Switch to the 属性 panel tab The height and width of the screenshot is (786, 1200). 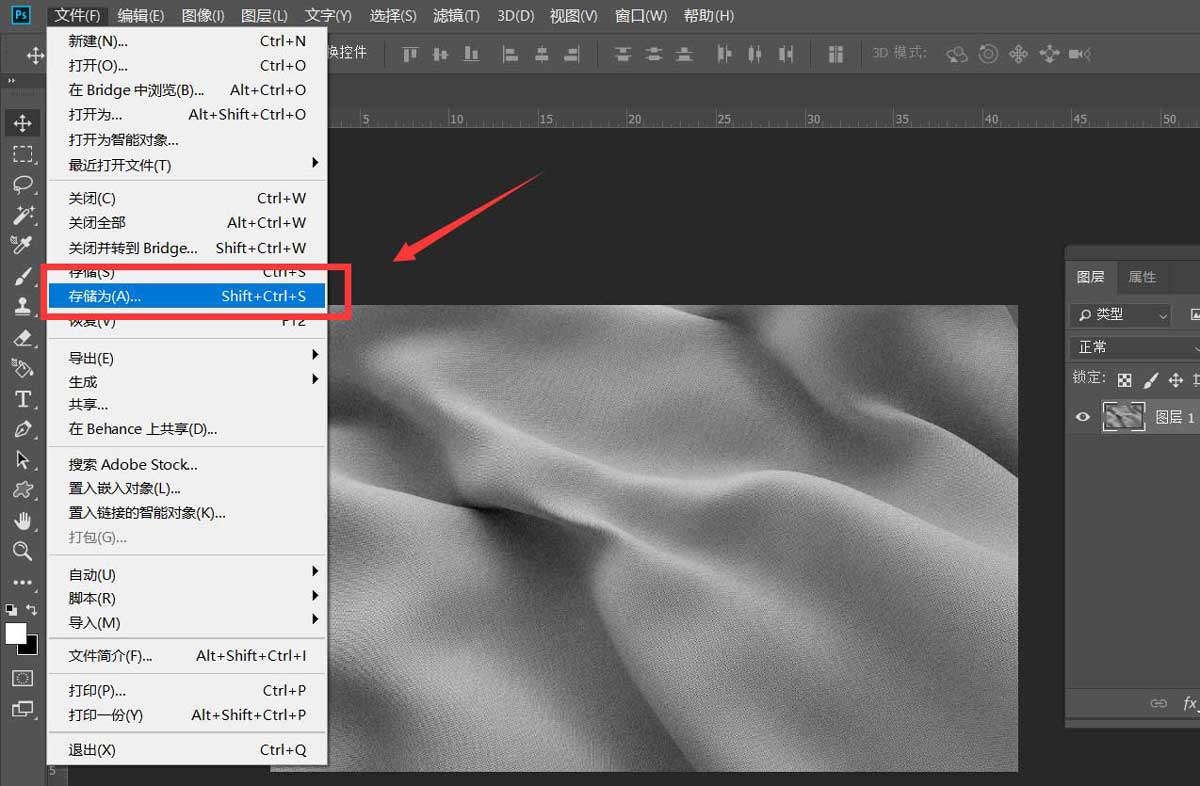pos(1142,277)
